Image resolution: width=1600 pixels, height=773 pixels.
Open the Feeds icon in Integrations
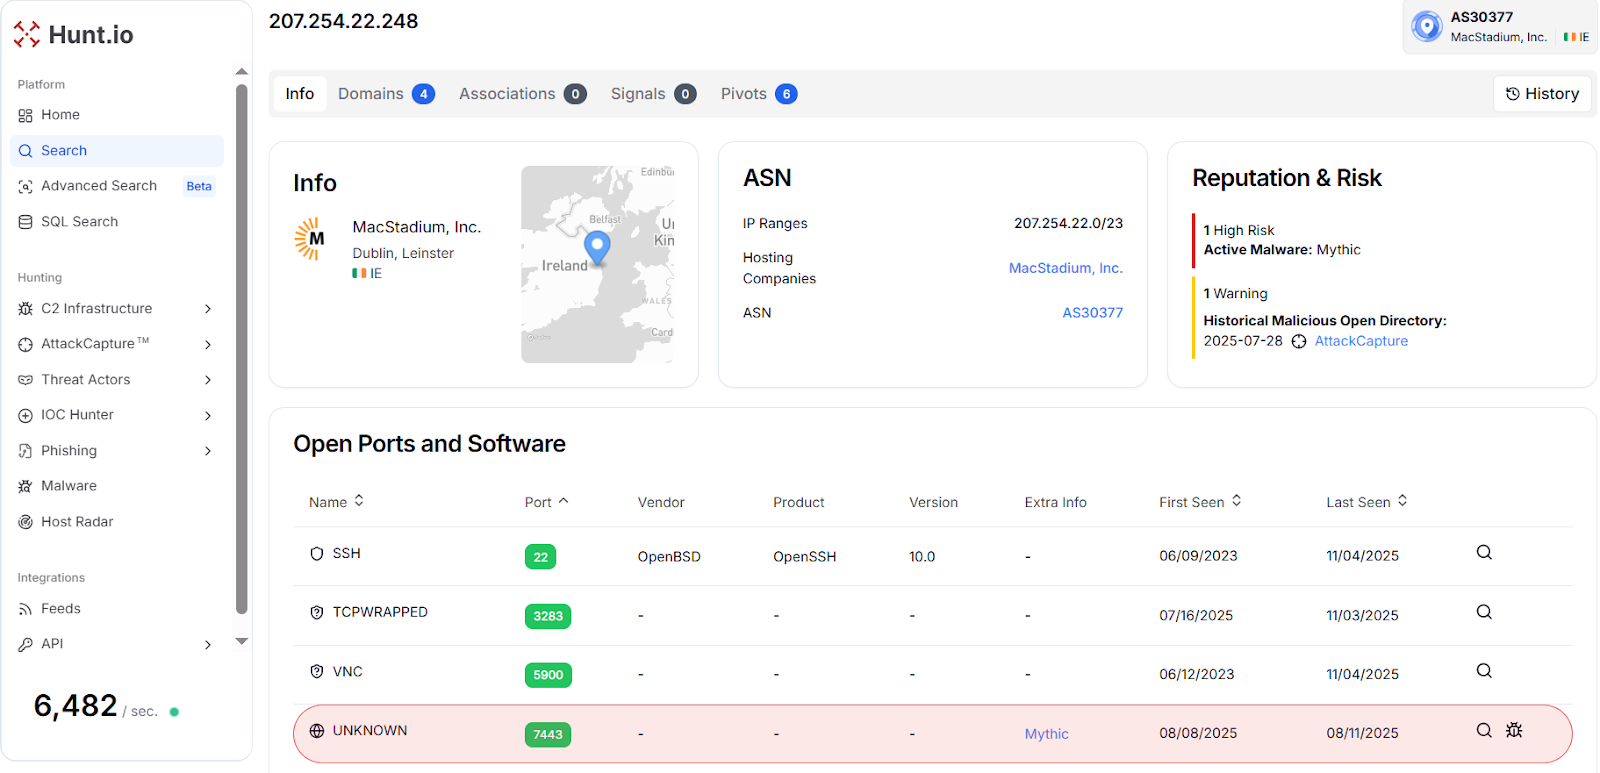point(25,609)
